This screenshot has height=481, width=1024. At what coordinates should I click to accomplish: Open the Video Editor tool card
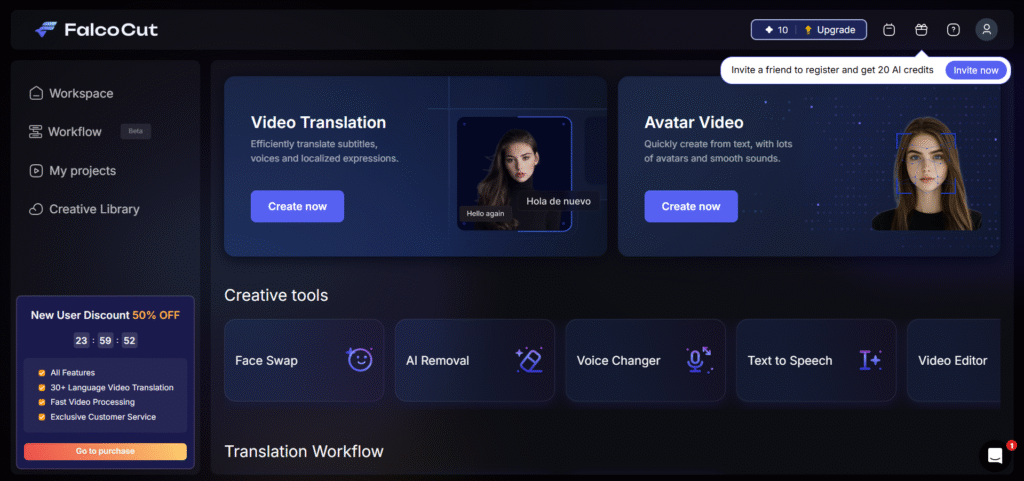pos(953,360)
